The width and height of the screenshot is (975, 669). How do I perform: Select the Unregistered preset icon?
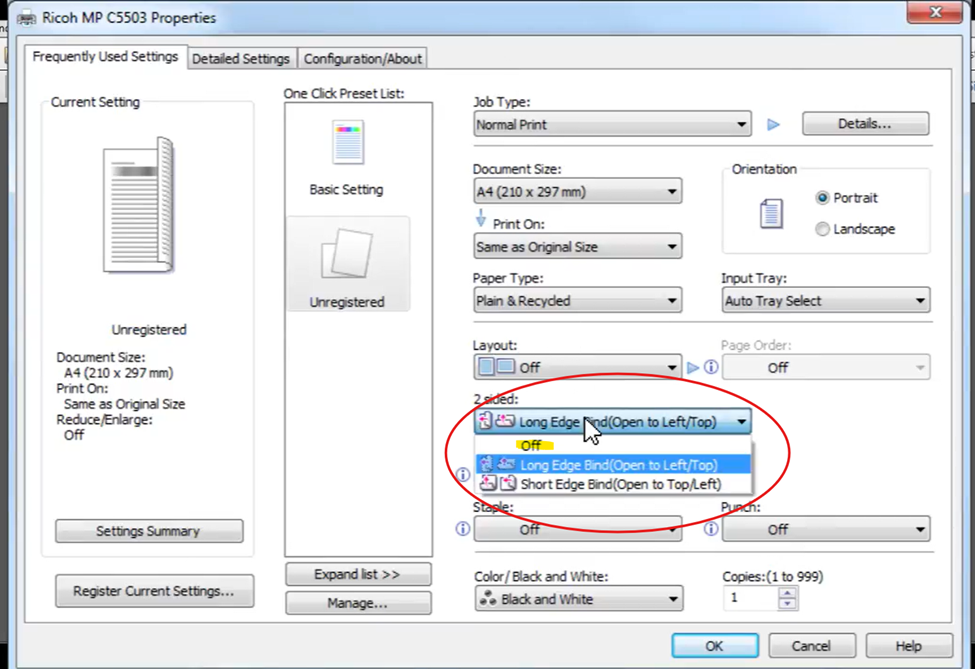347,254
